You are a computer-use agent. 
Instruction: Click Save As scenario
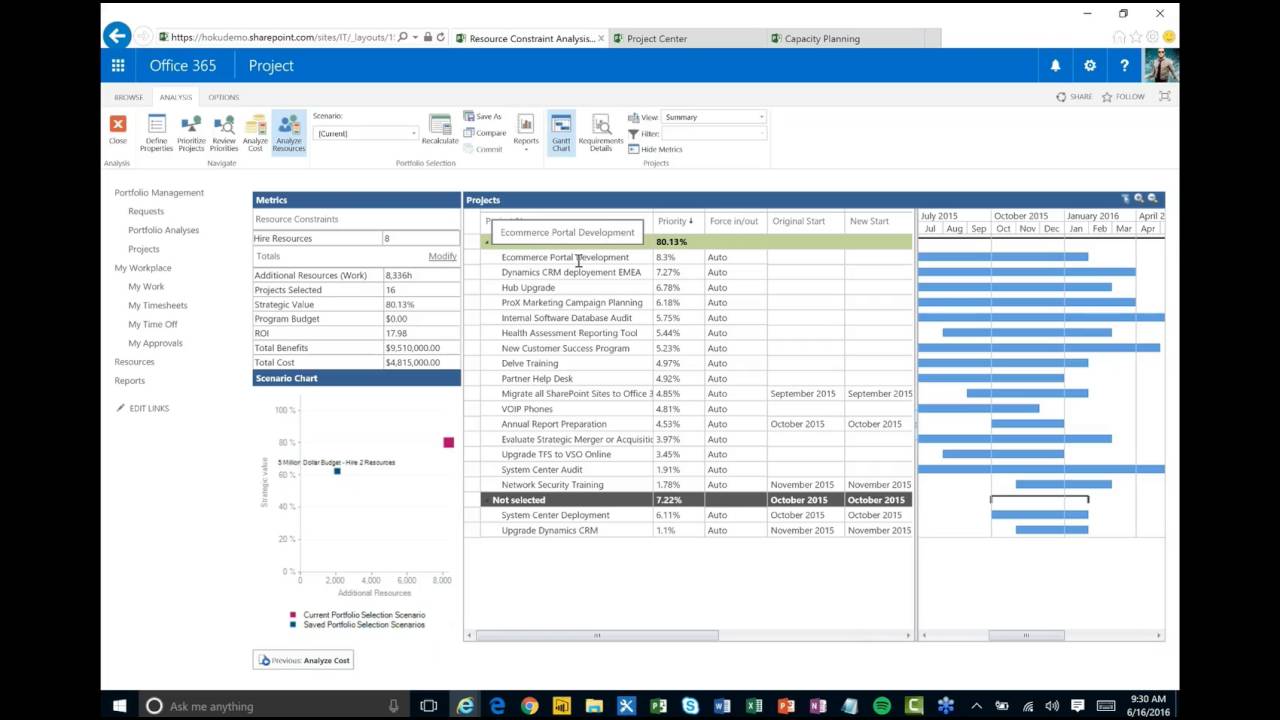[x=483, y=117]
